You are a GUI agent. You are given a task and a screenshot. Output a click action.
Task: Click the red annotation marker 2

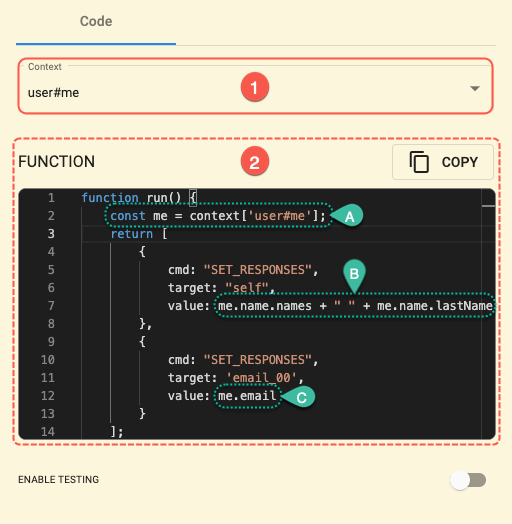255,161
